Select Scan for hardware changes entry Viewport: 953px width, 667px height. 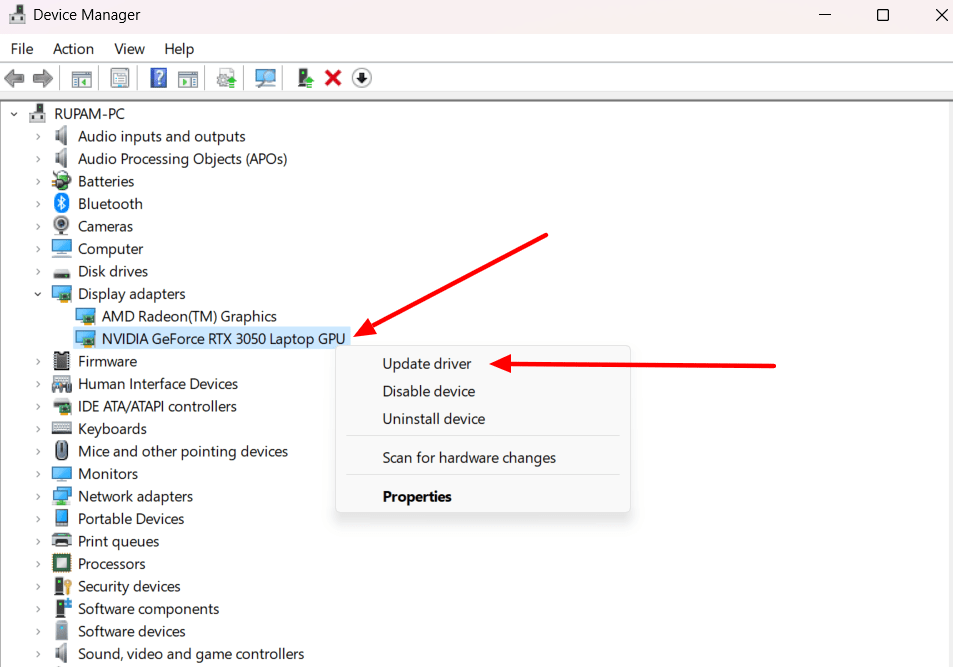click(469, 457)
